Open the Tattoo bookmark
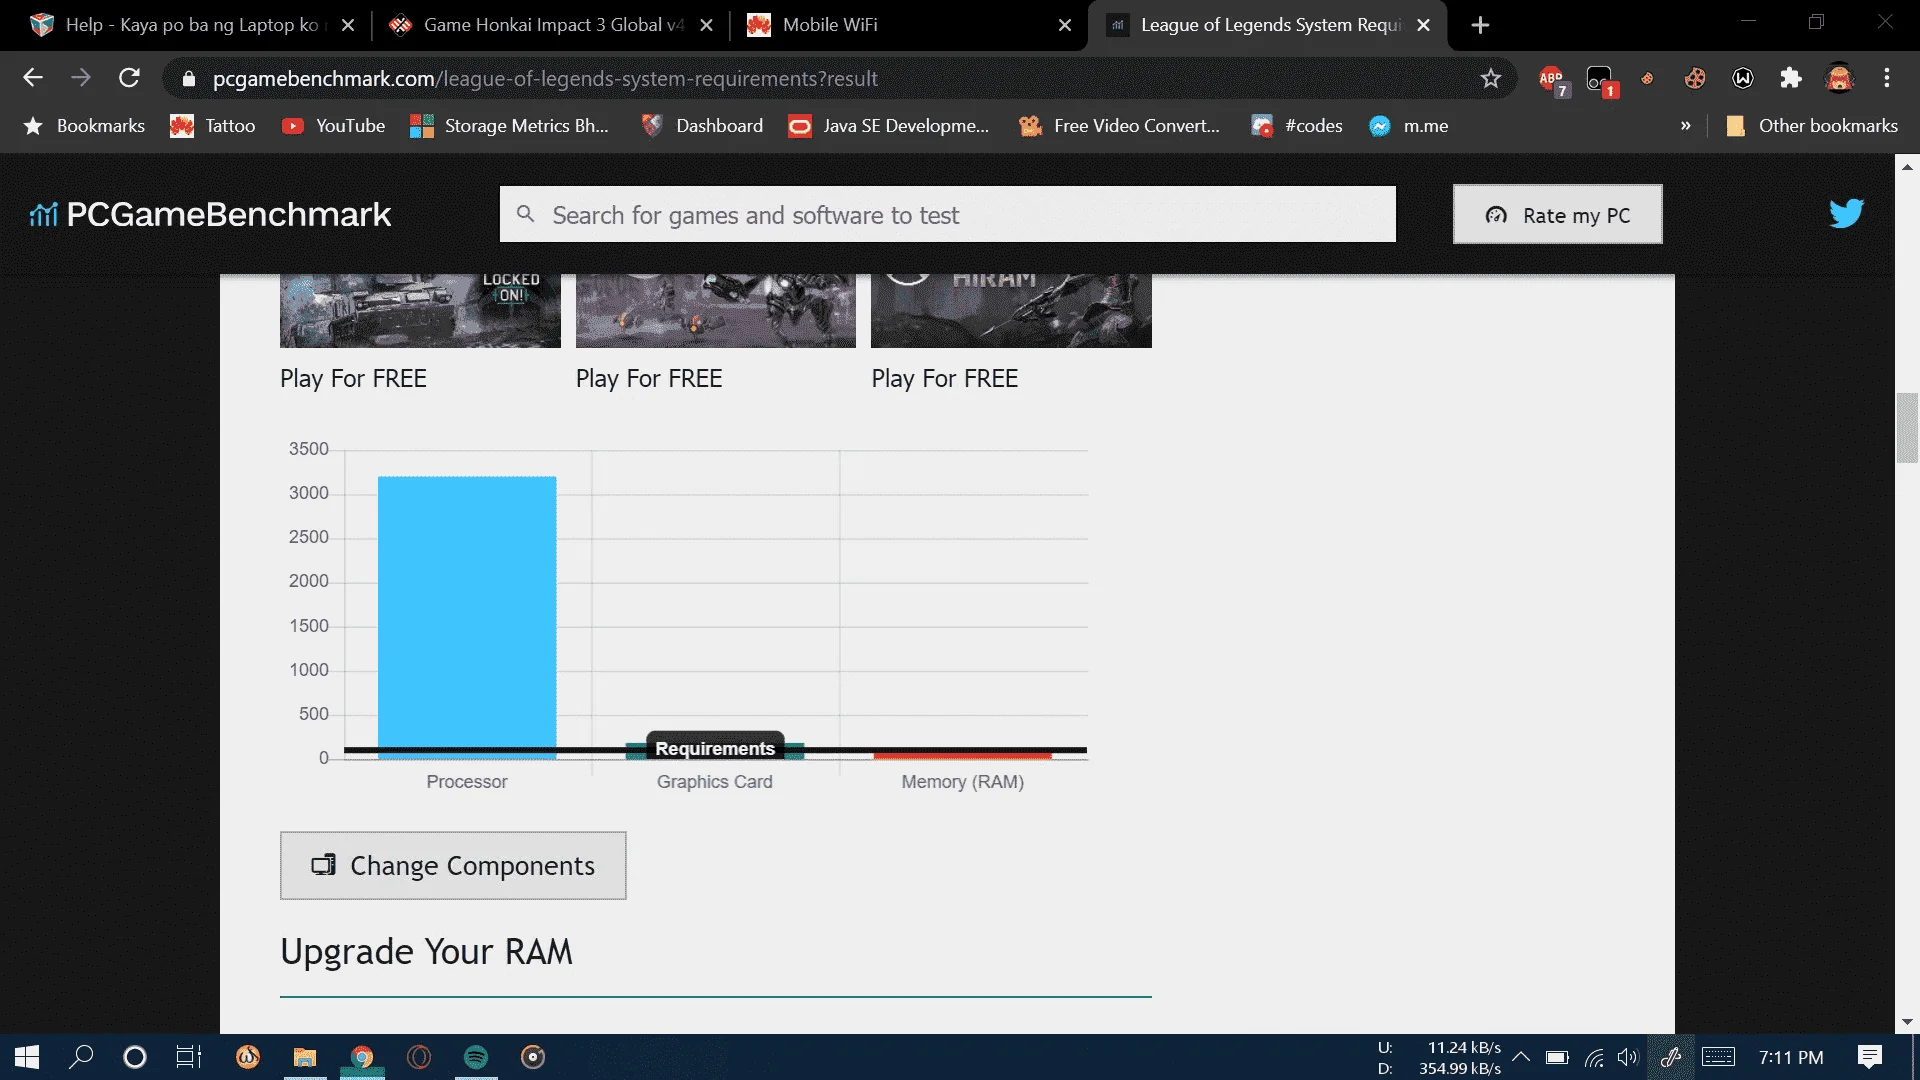This screenshot has width=1920, height=1080. (213, 126)
